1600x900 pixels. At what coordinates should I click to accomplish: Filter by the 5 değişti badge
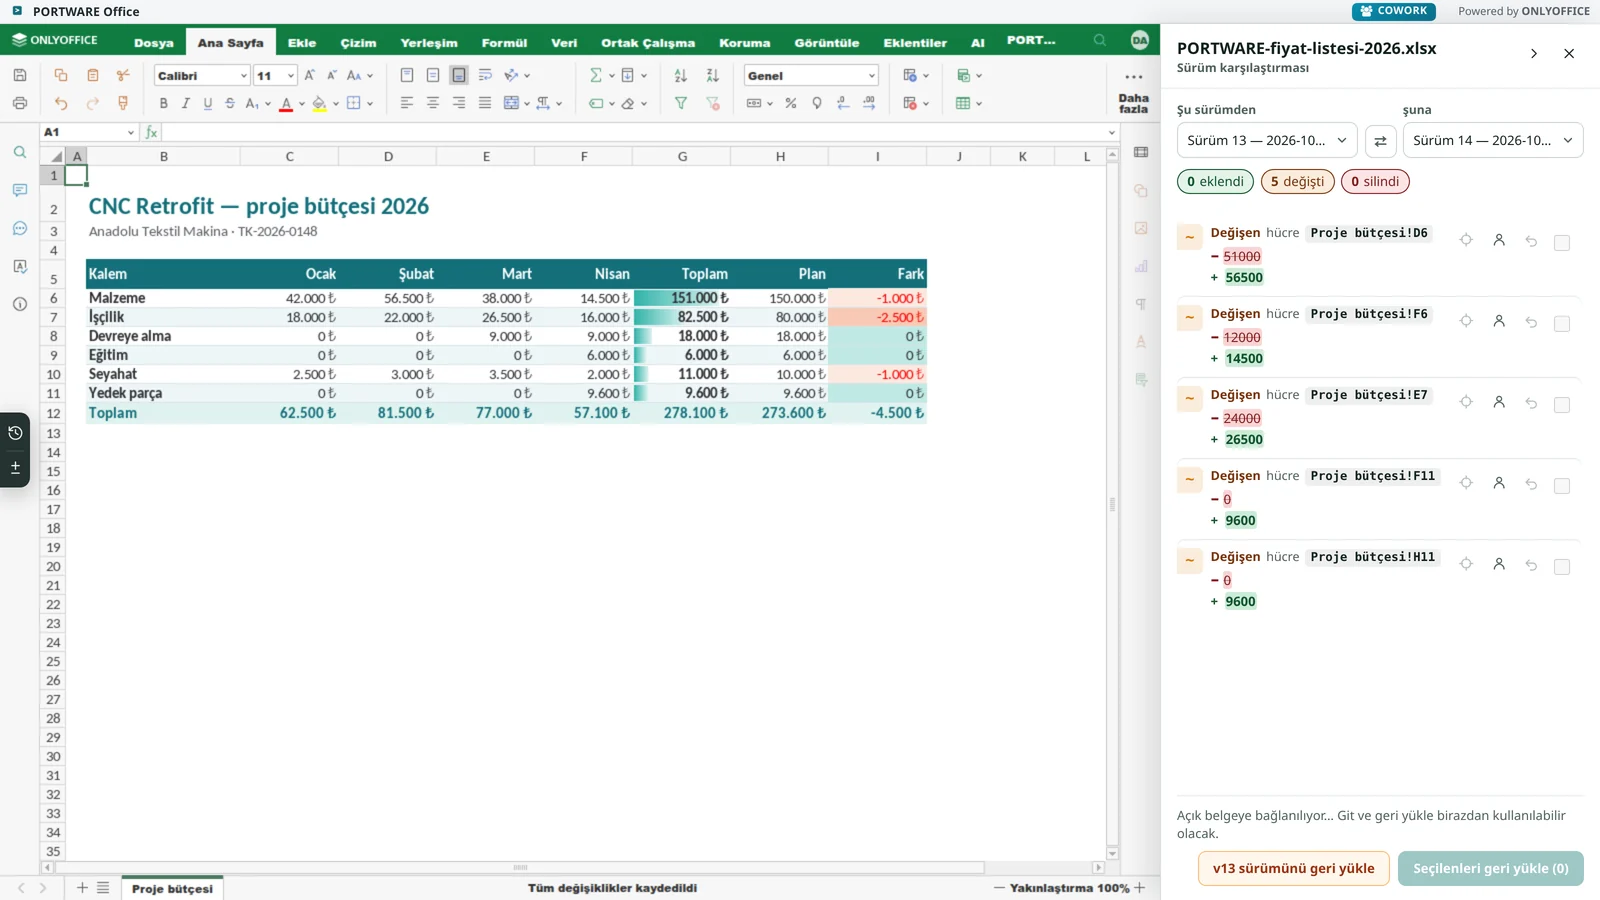1297,181
